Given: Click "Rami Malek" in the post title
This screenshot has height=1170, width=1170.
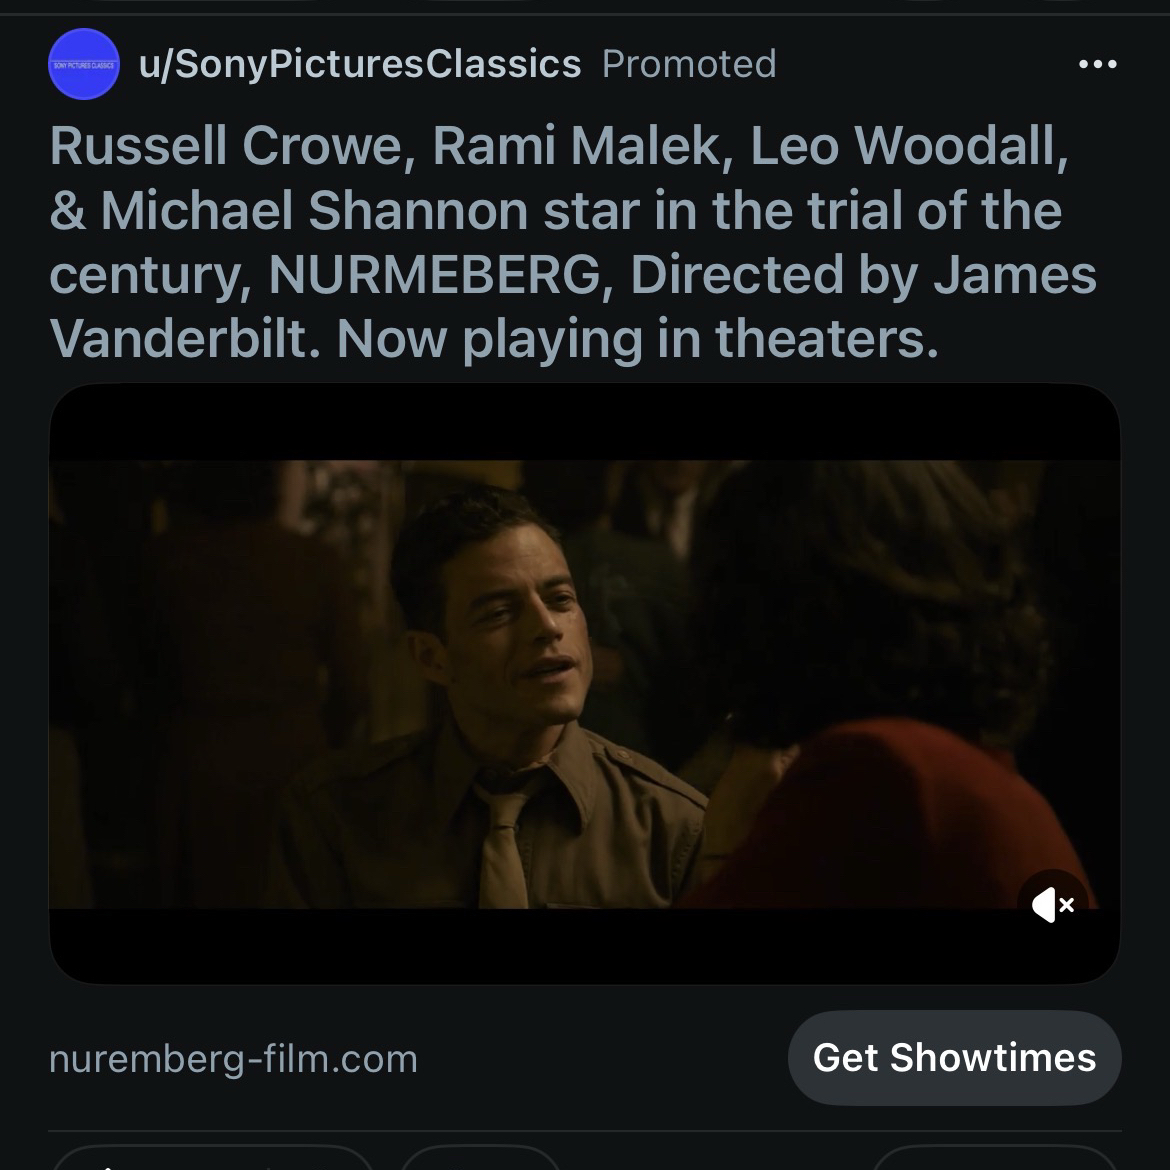Looking at the screenshot, I should (576, 146).
